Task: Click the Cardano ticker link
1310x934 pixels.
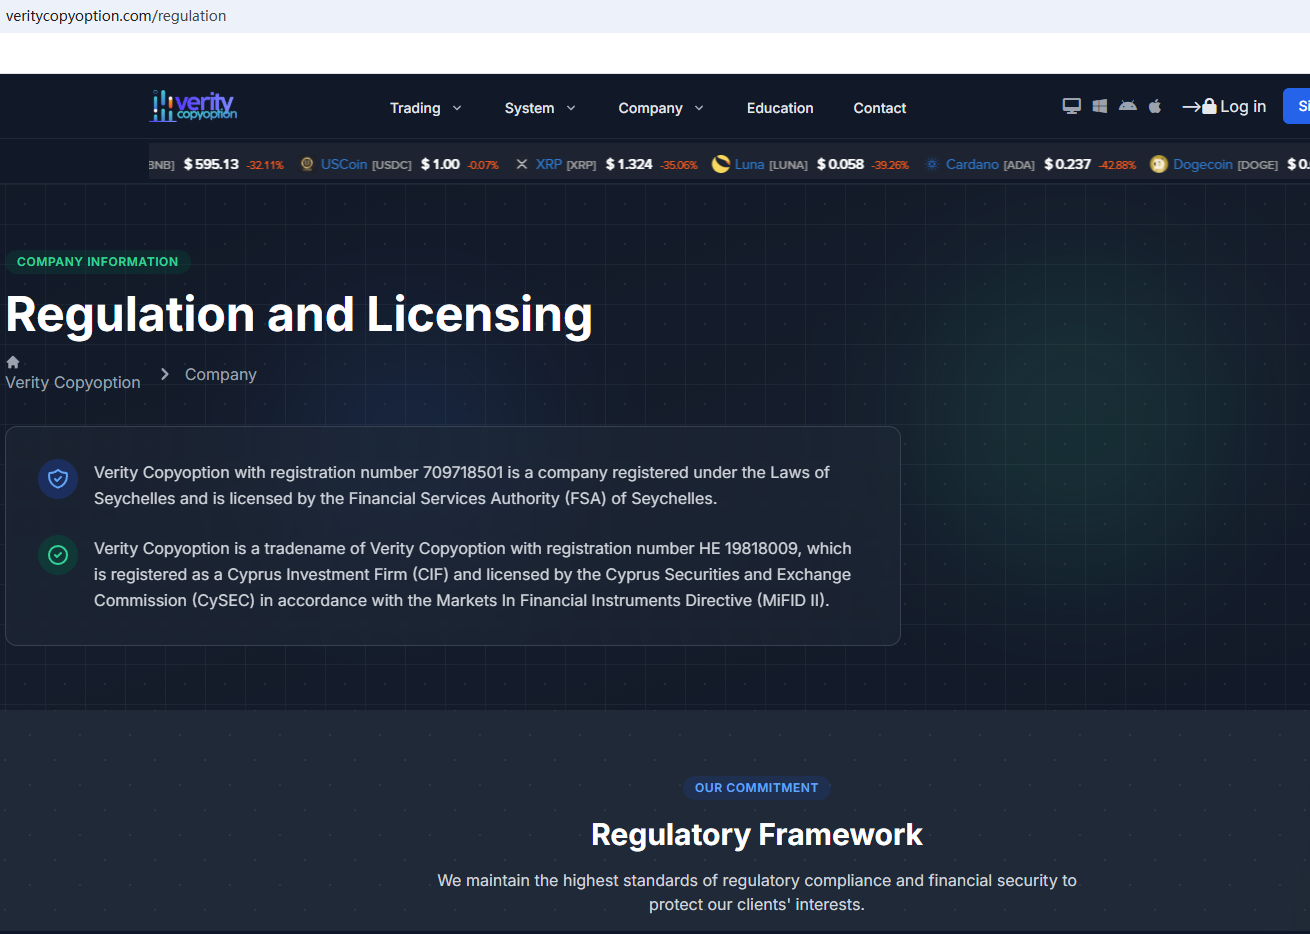Action: 971,164
